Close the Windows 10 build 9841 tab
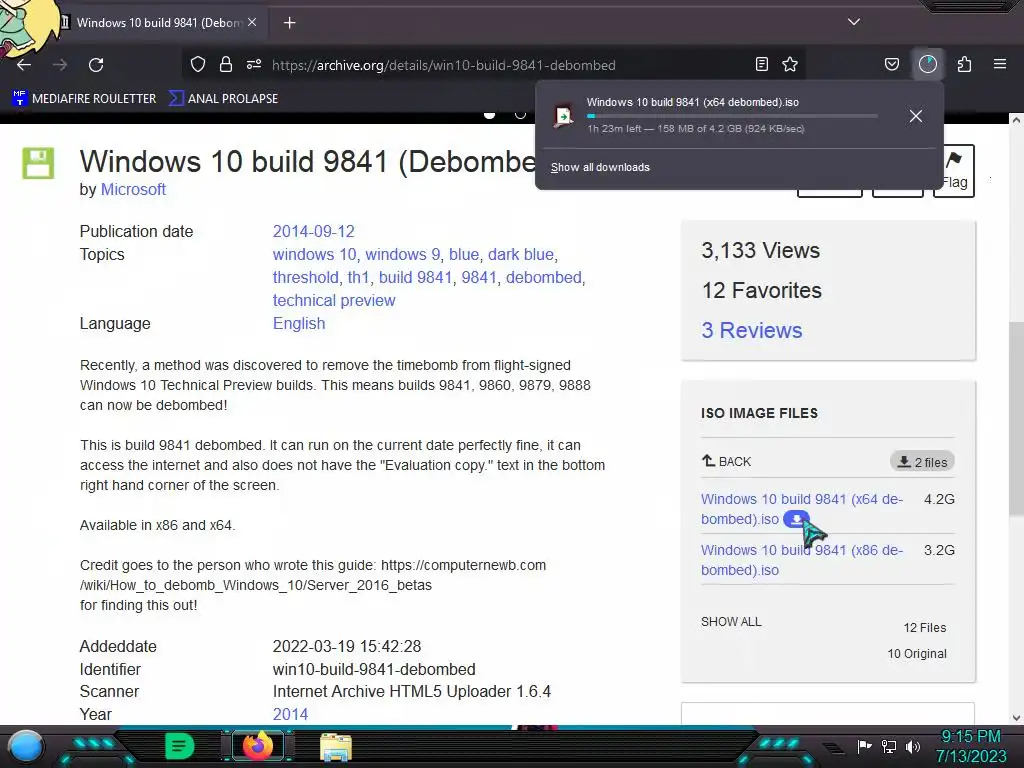Screen dimensions: 1024x768 click(252, 22)
